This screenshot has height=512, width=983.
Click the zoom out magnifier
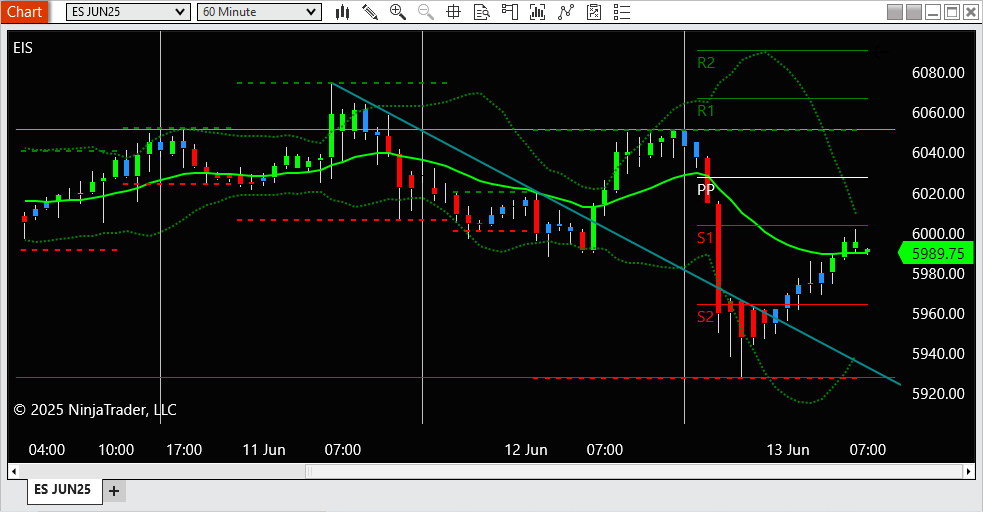click(426, 12)
